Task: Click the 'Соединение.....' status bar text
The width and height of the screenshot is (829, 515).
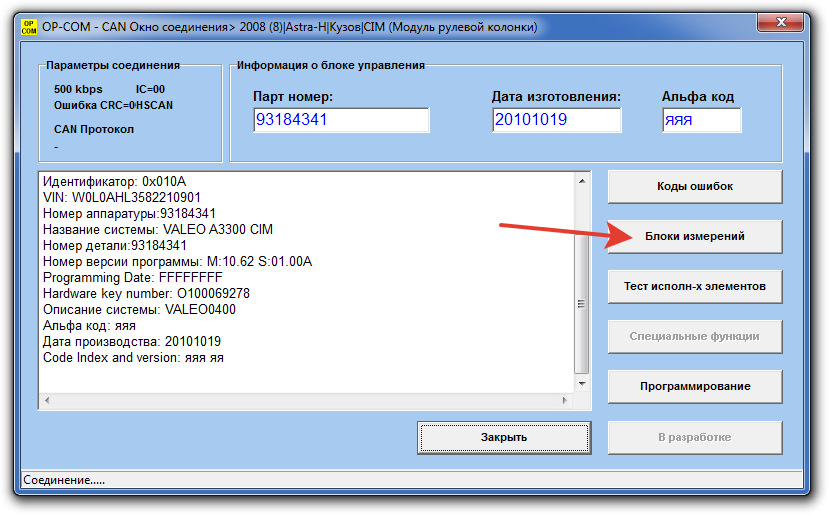Action: tap(64, 480)
